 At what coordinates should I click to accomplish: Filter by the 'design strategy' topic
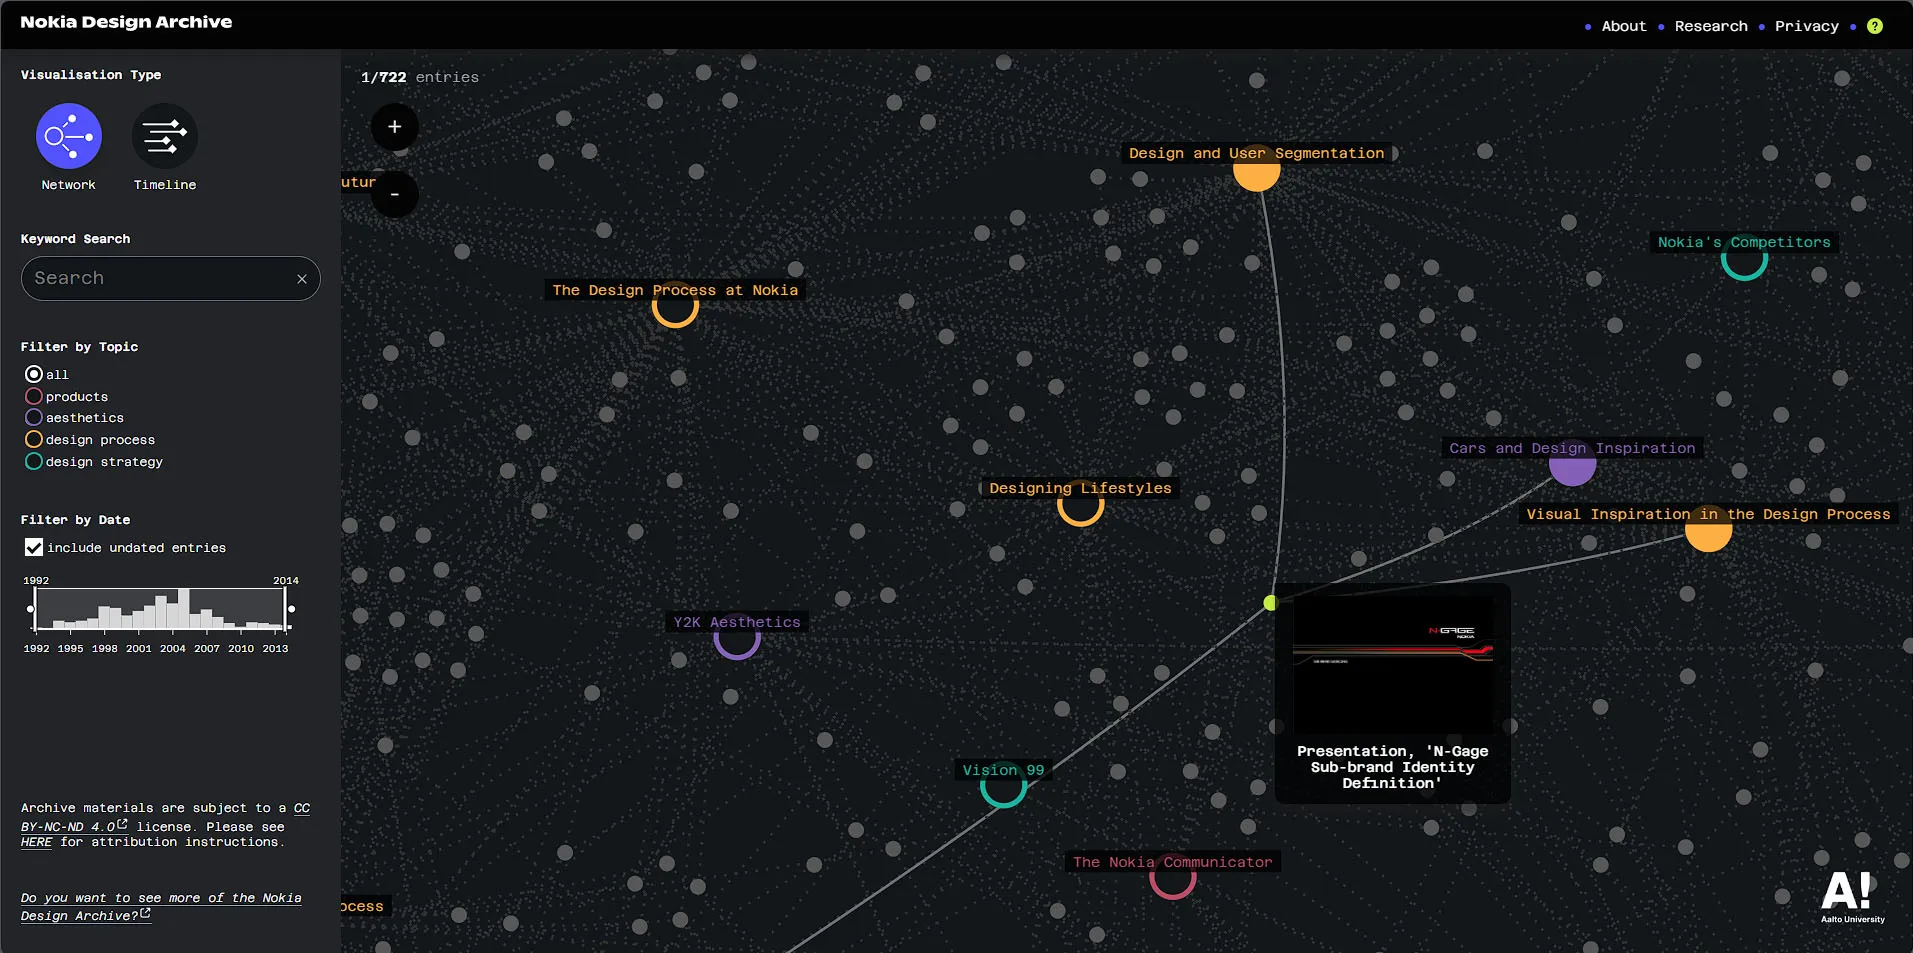pyautogui.click(x=34, y=461)
